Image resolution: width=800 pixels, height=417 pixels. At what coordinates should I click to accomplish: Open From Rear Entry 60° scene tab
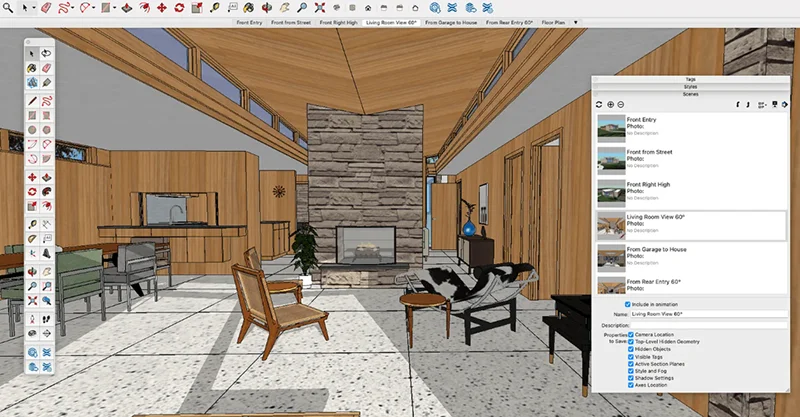[x=509, y=22]
